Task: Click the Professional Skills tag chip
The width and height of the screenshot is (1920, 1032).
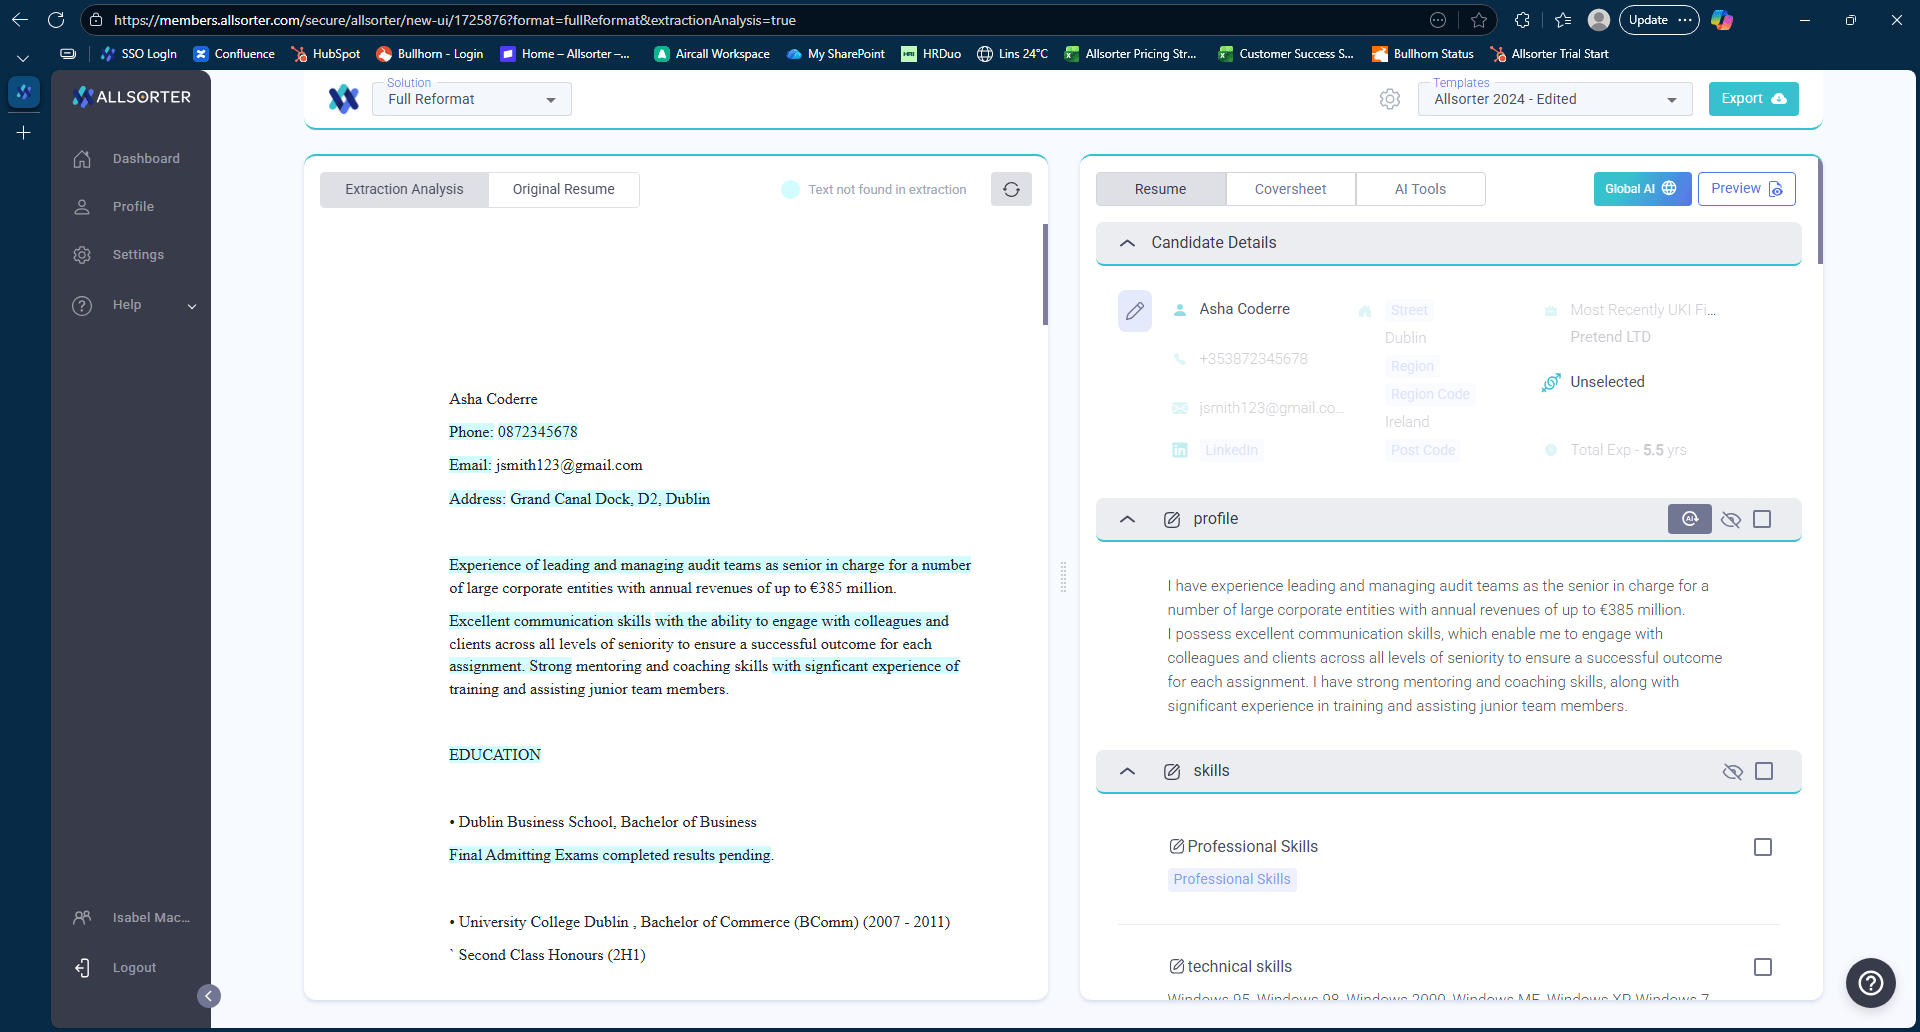Action: coord(1232,879)
